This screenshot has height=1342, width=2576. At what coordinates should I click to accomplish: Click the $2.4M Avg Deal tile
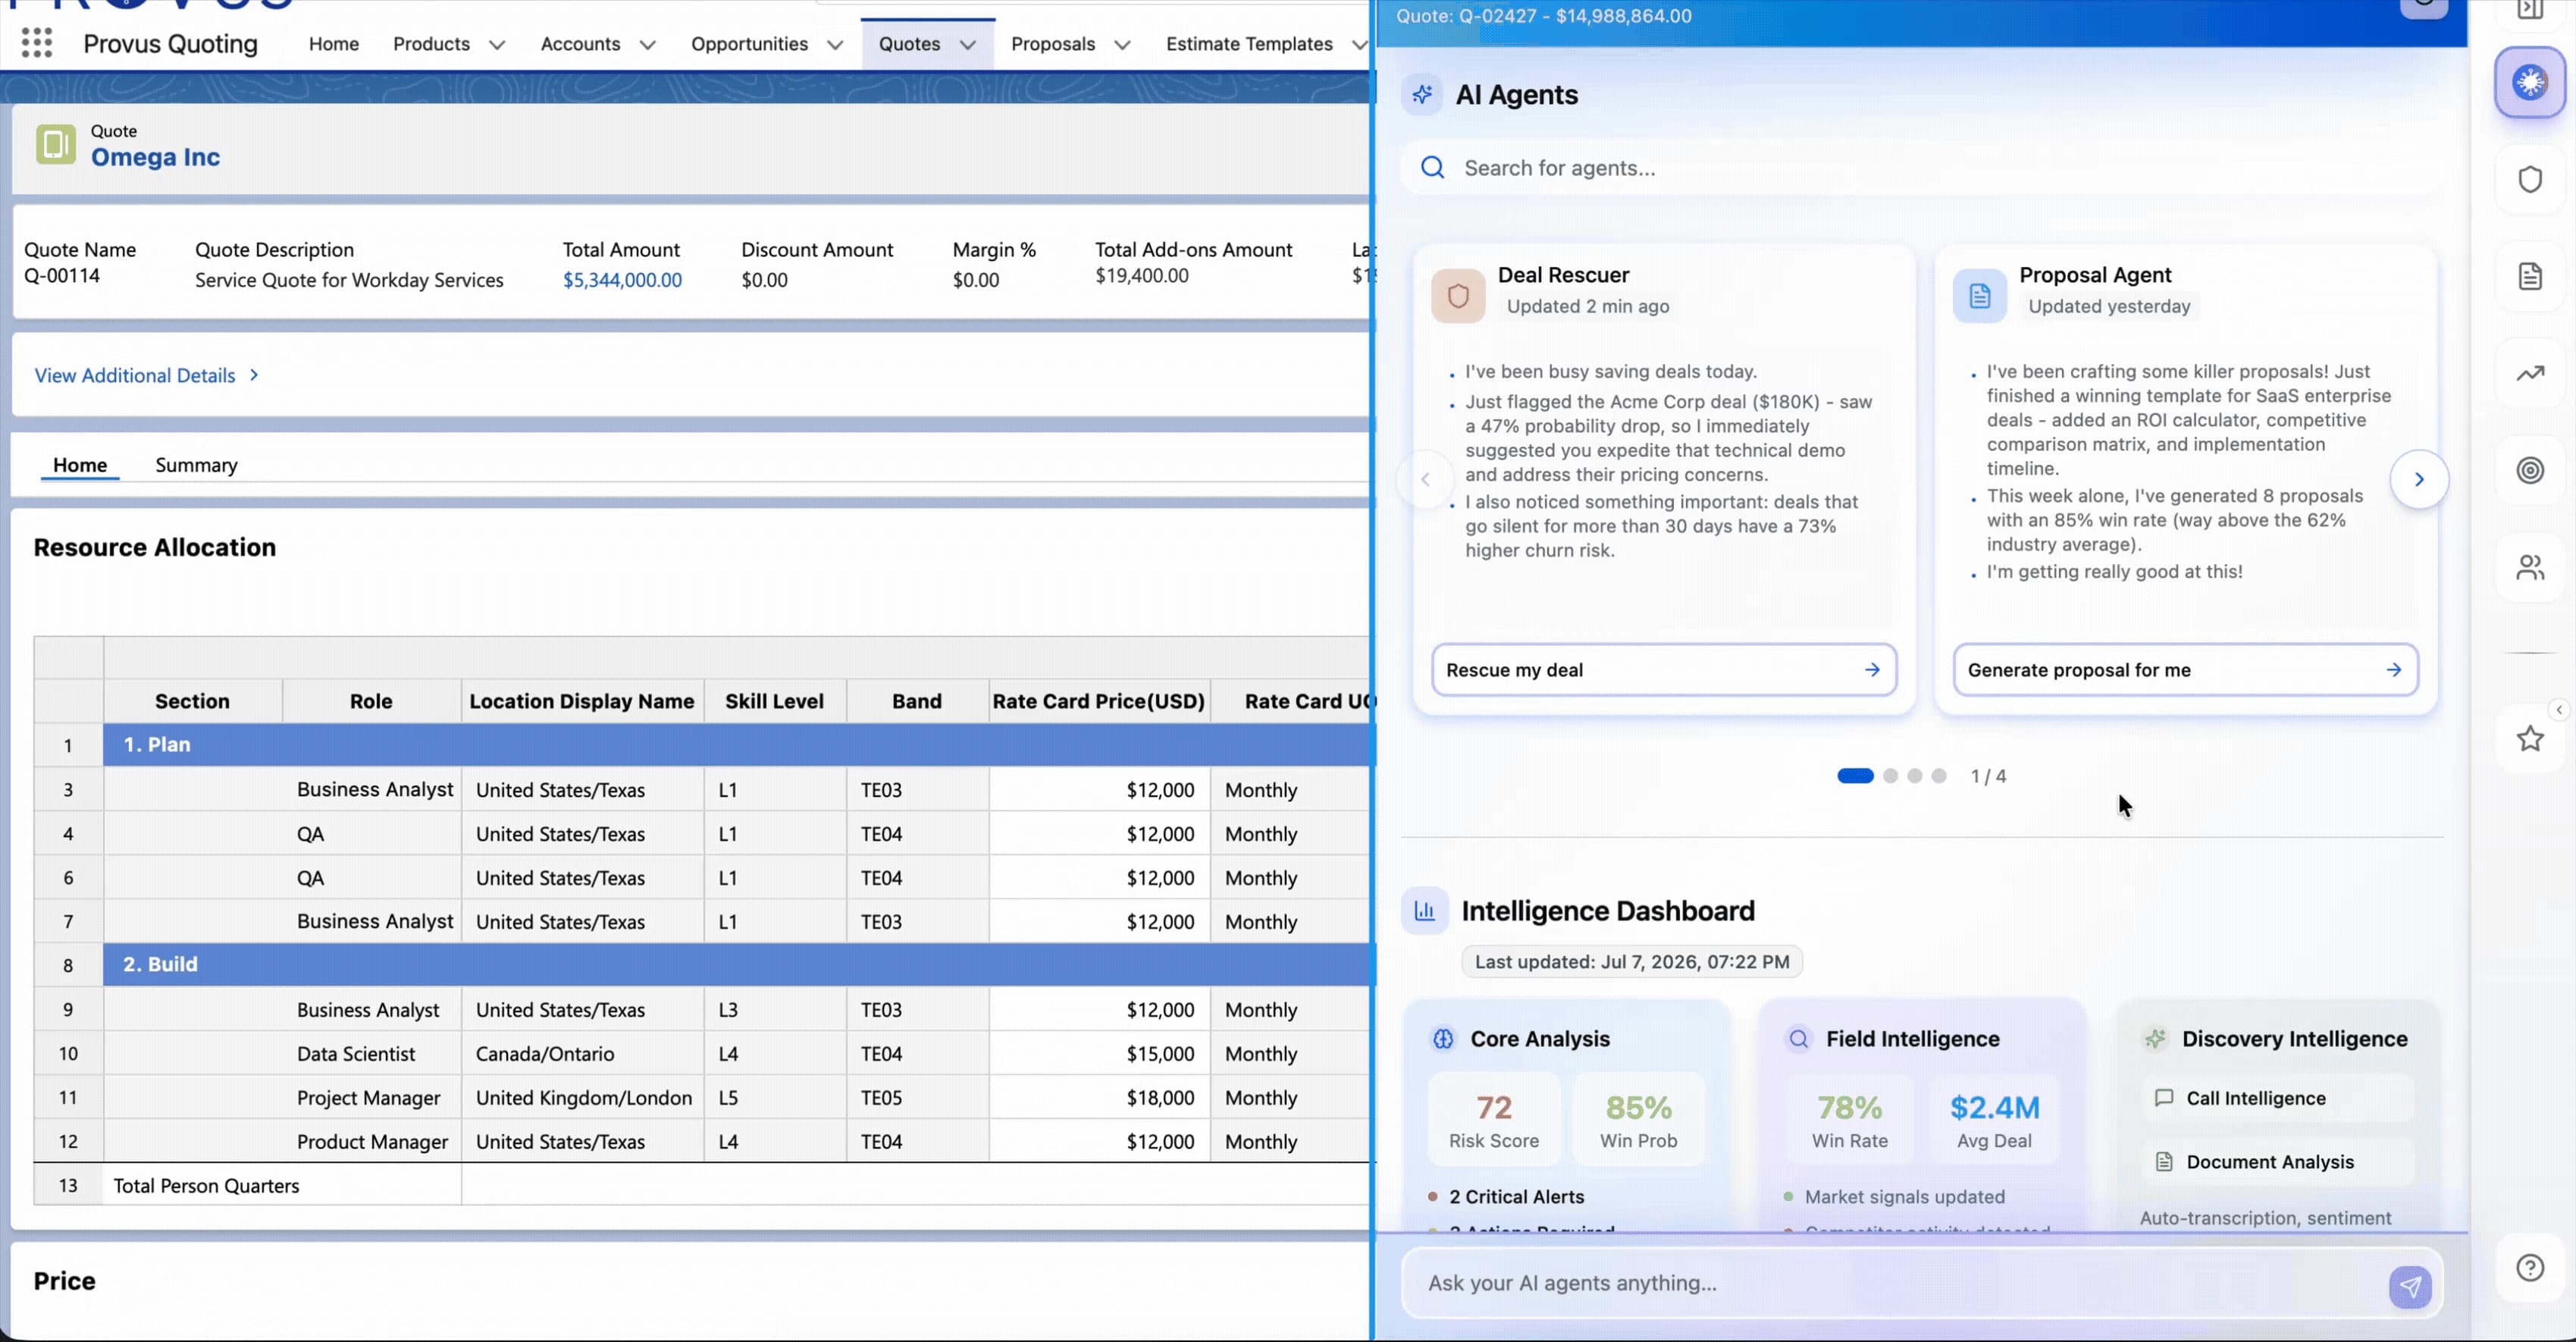[1994, 1119]
